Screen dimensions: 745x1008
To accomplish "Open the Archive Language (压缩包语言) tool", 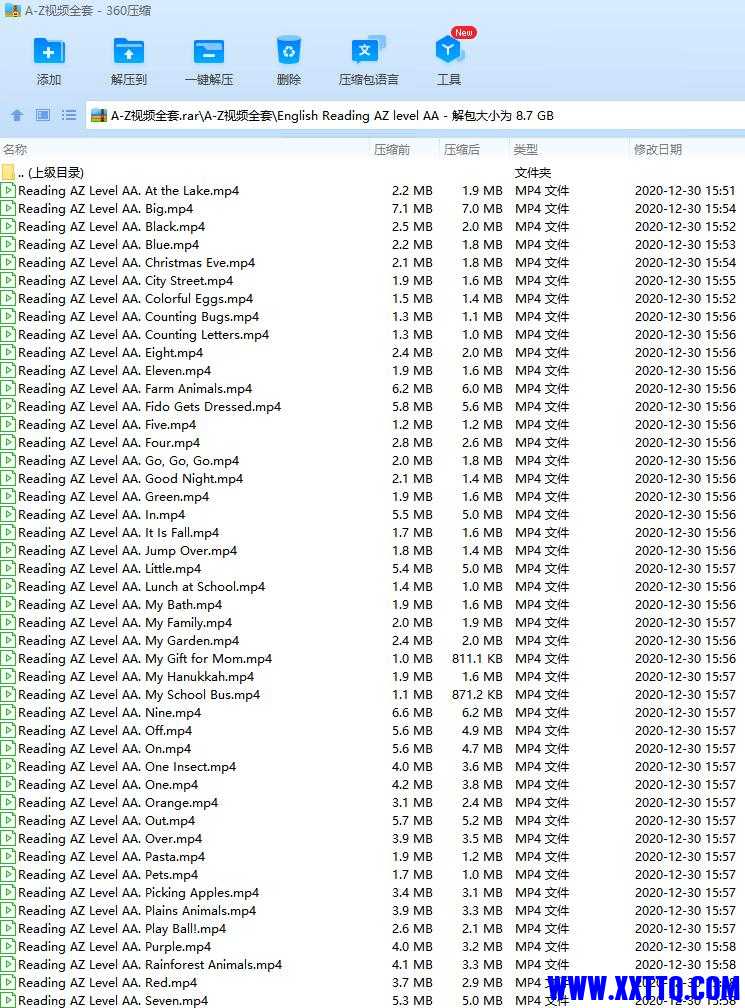I will [368, 51].
